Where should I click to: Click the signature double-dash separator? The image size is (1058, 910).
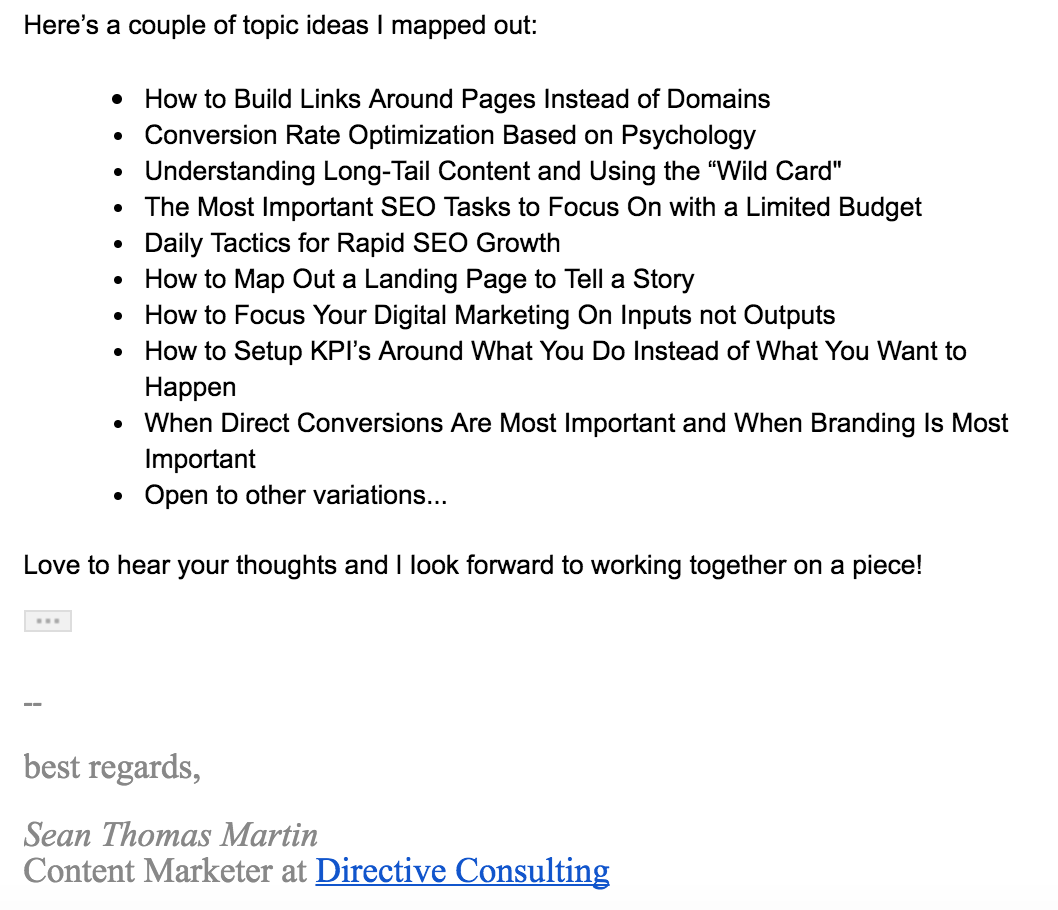(33, 703)
